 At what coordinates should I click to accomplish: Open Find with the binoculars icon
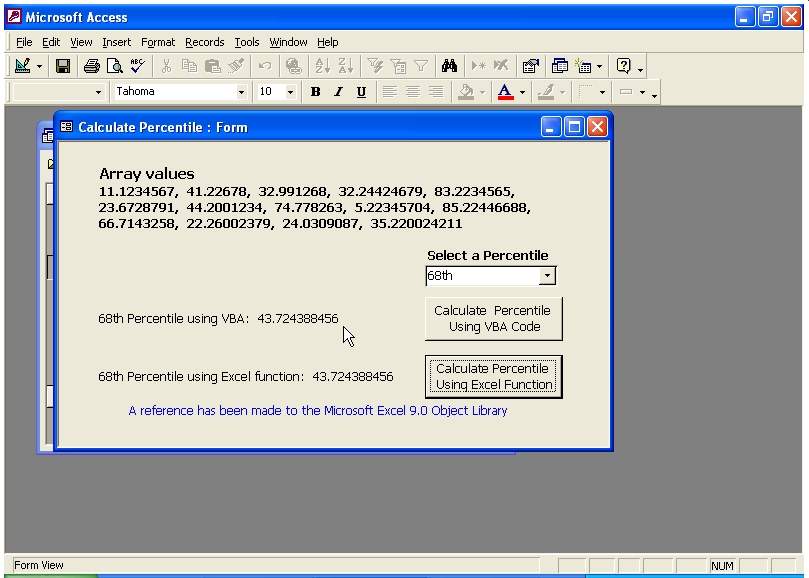coord(449,66)
